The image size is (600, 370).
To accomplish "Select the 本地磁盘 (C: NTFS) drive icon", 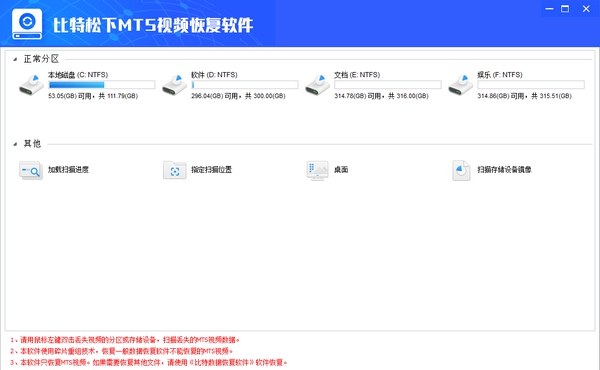I will point(32,85).
